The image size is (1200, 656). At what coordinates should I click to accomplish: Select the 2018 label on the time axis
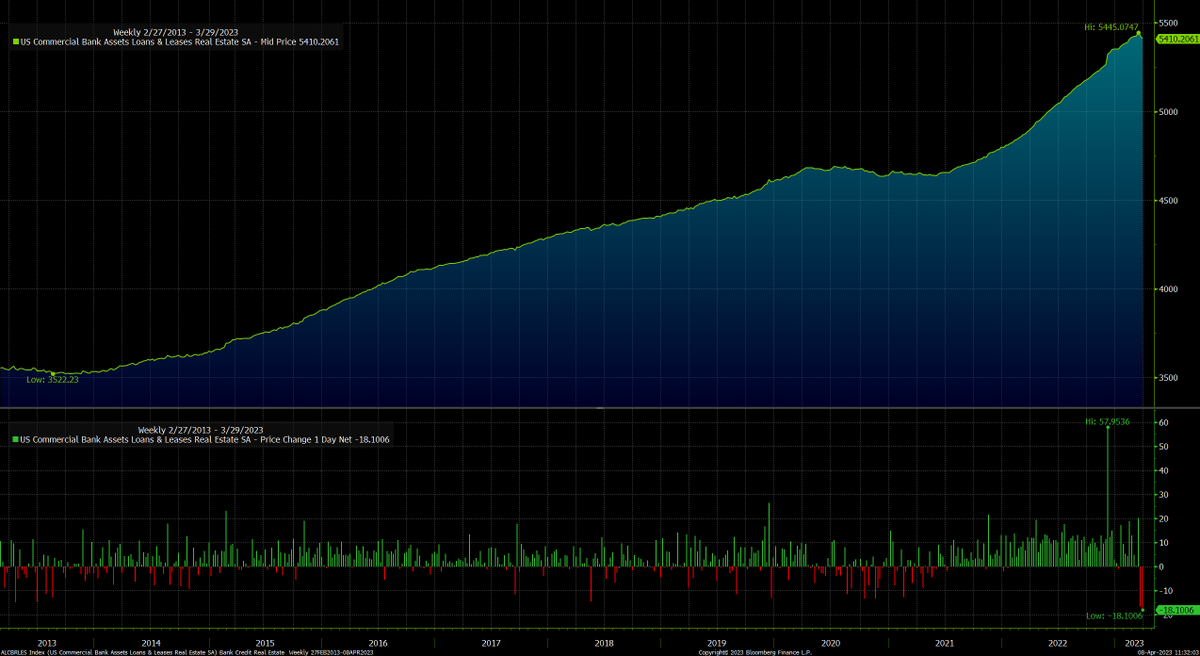603,643
